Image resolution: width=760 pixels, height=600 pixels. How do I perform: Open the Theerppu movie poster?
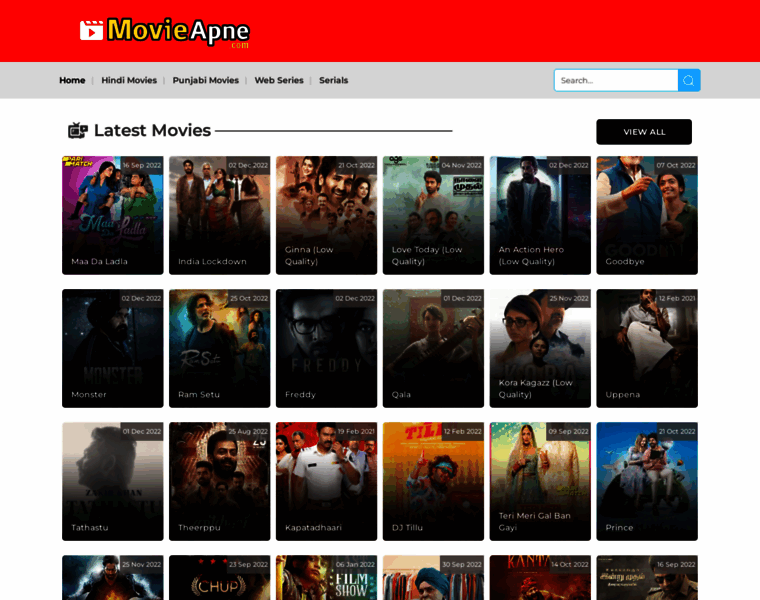220,481
